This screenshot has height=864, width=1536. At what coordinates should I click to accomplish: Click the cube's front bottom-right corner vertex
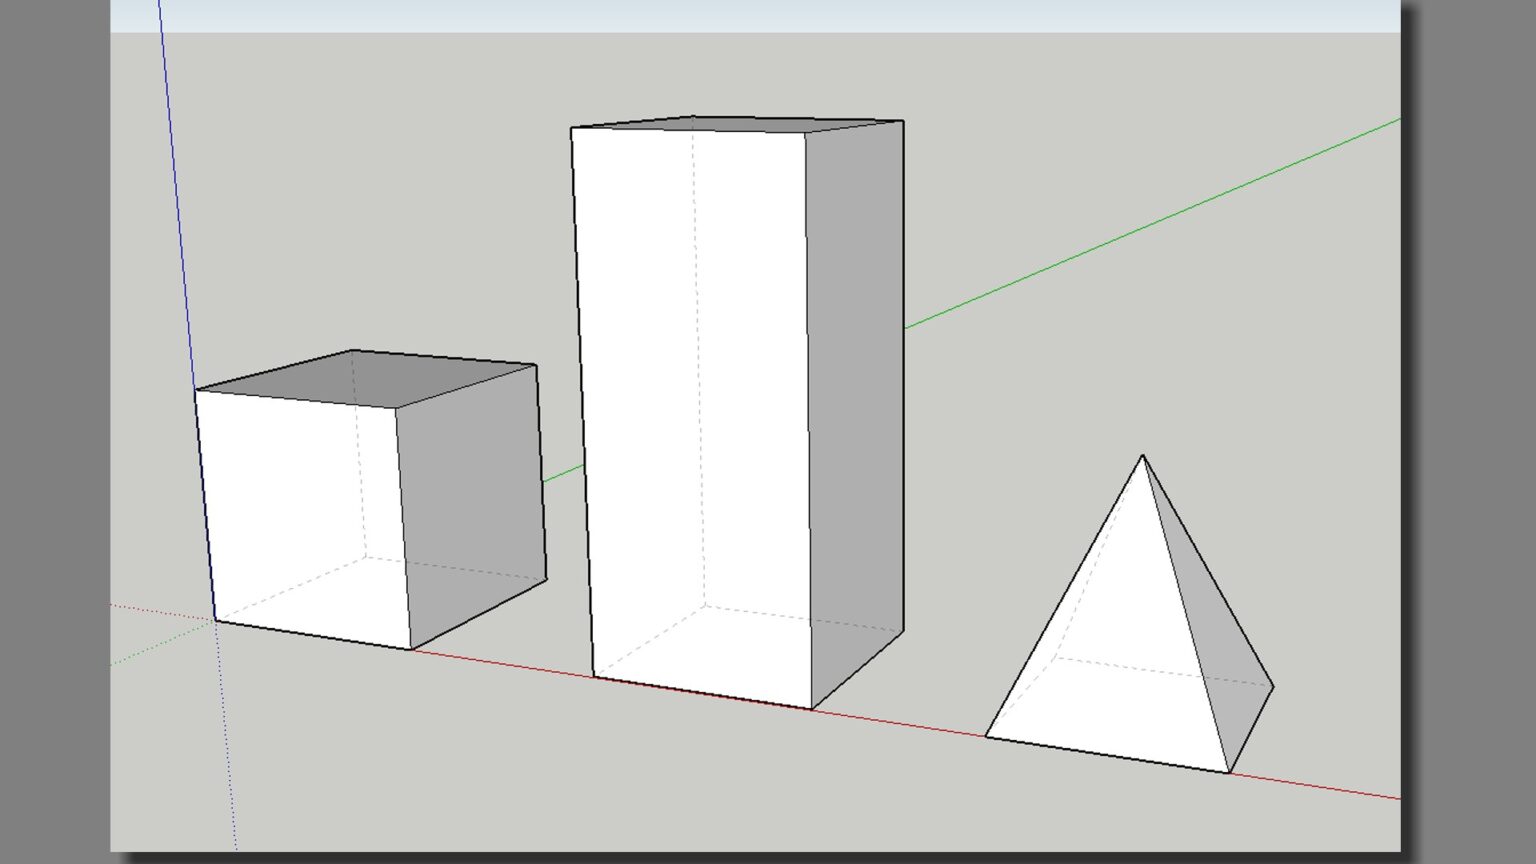click(411, 649)
